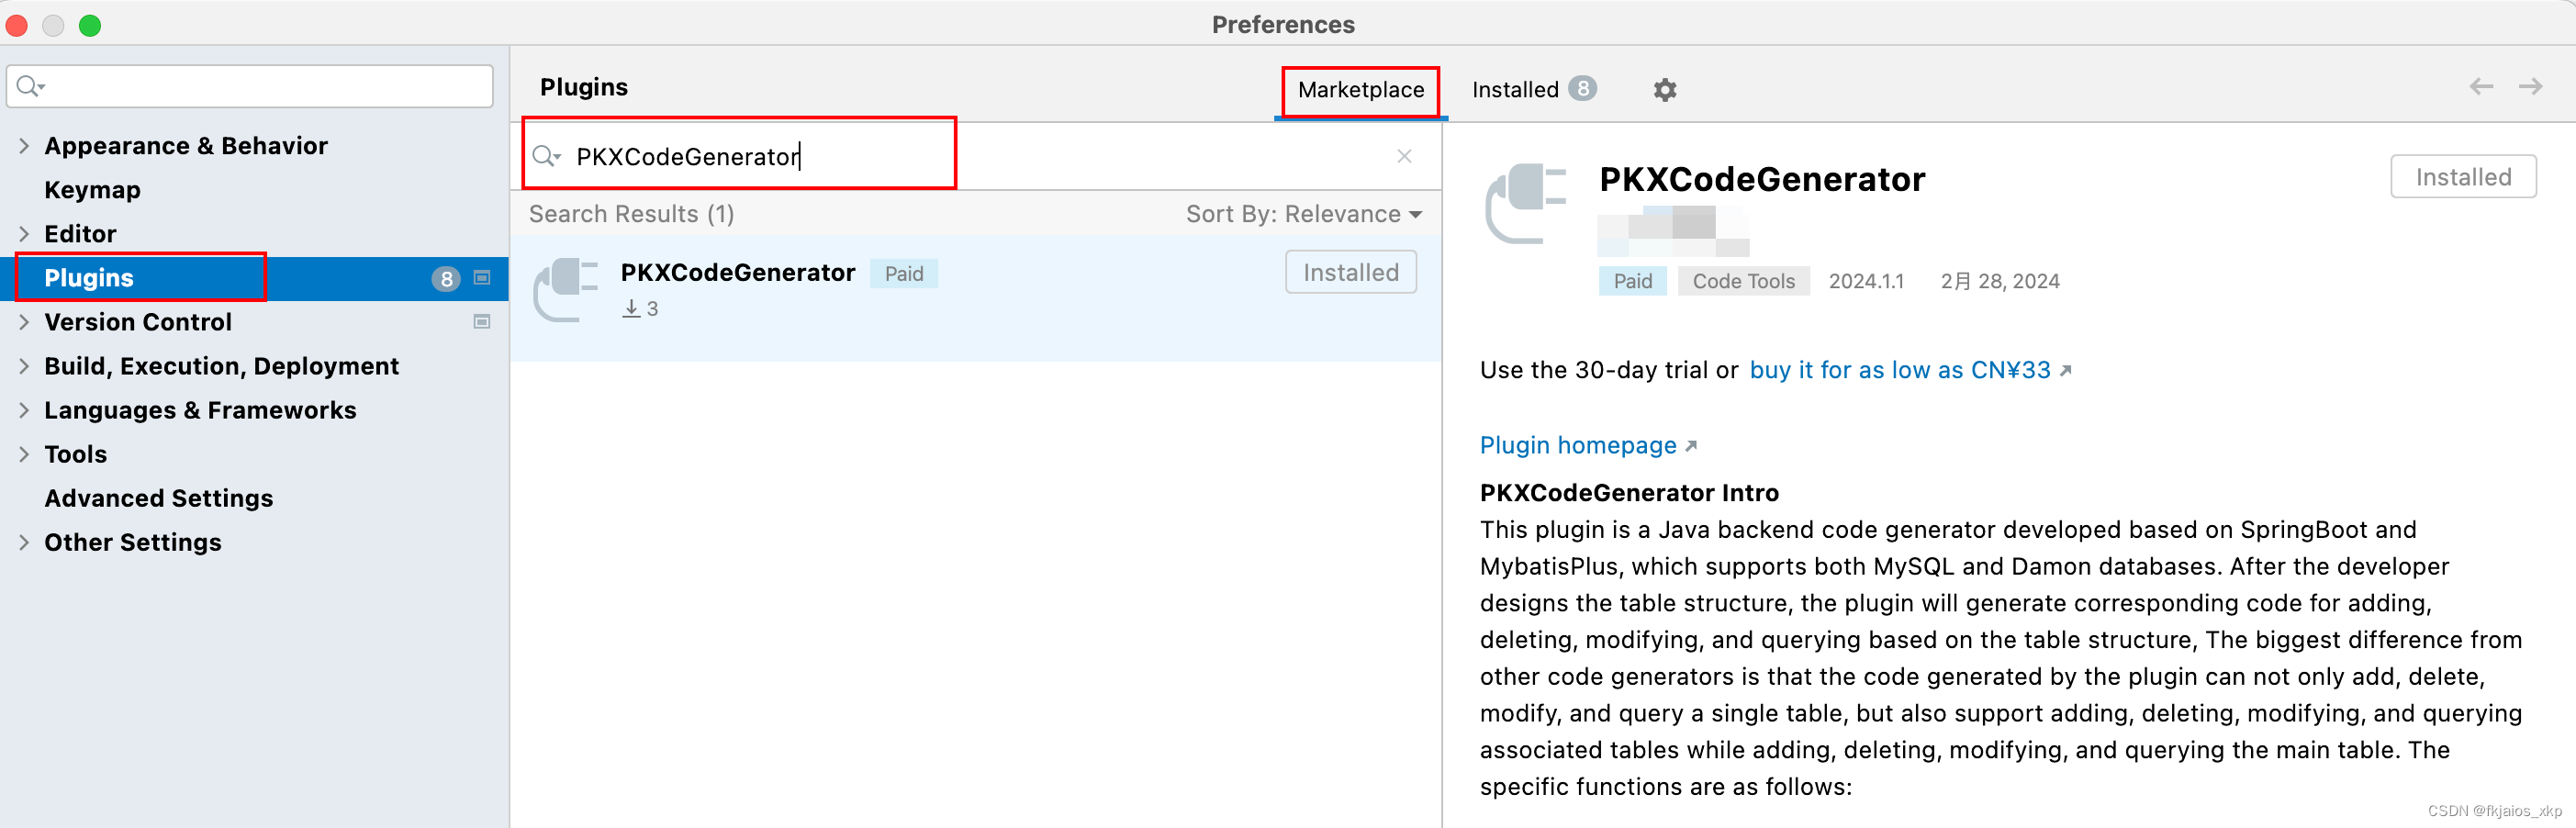Open Sort By: Relevance dropdown
The image size is (2576, 828).
1304,214
